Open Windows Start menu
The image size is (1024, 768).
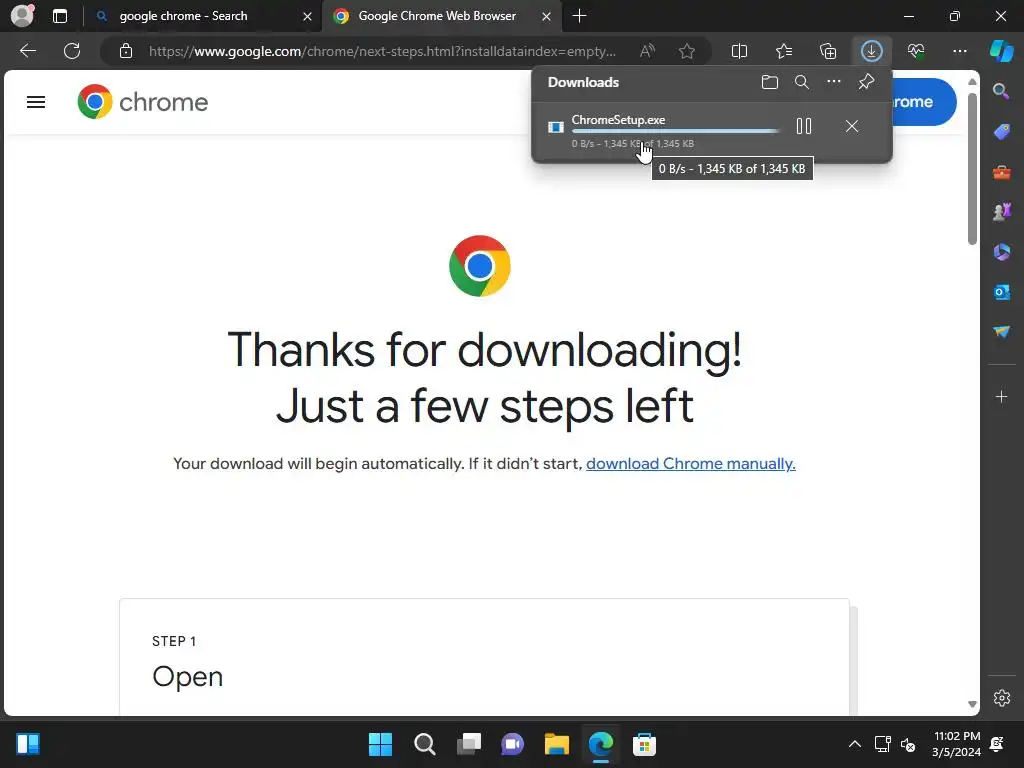pos(380,744)
